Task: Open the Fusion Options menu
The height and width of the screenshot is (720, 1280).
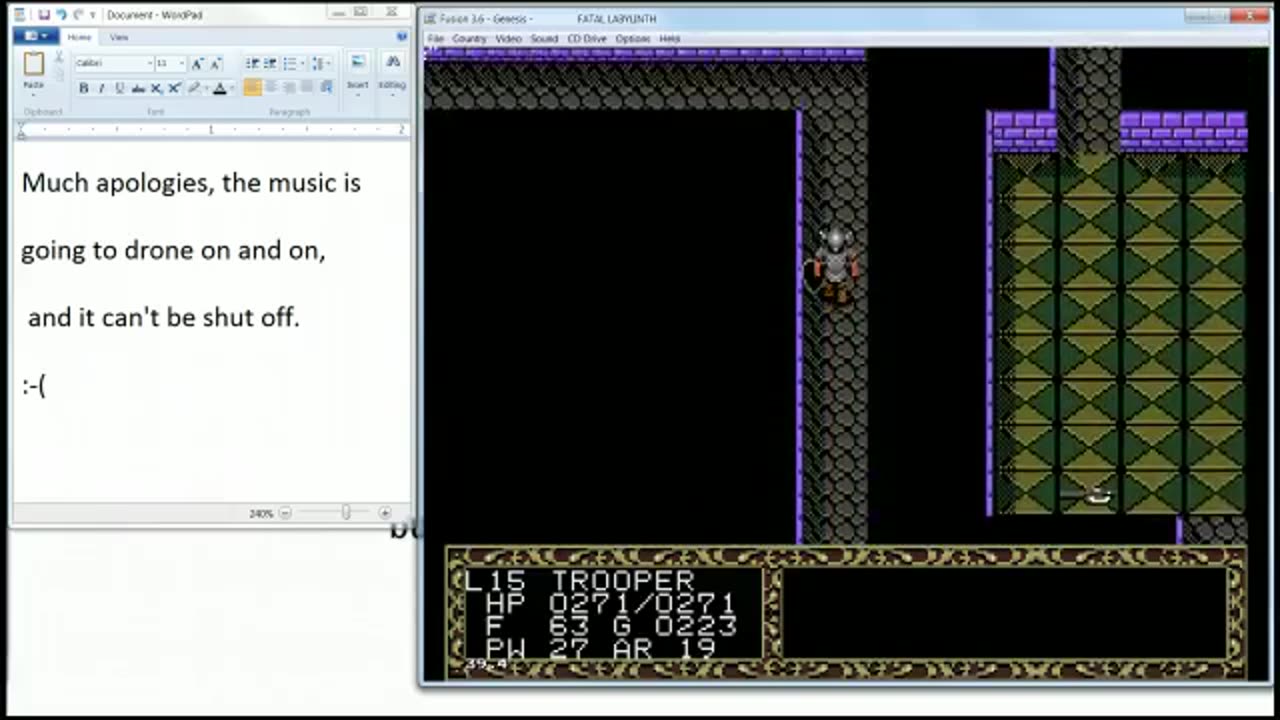Action: click(x=633, y=39)
